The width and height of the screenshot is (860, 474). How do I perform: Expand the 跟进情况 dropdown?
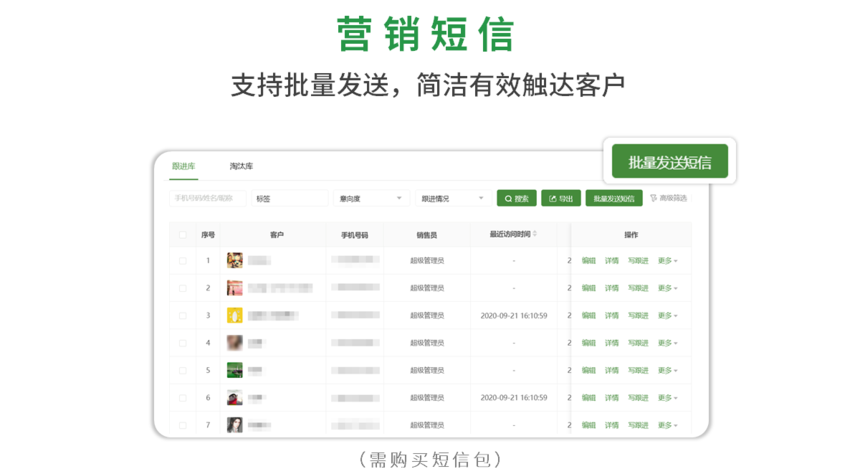pos(452,199)
